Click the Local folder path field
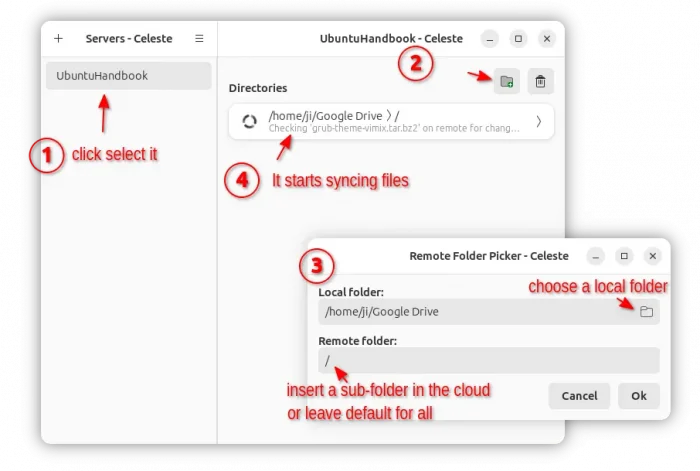 click(x=470, y=312)
